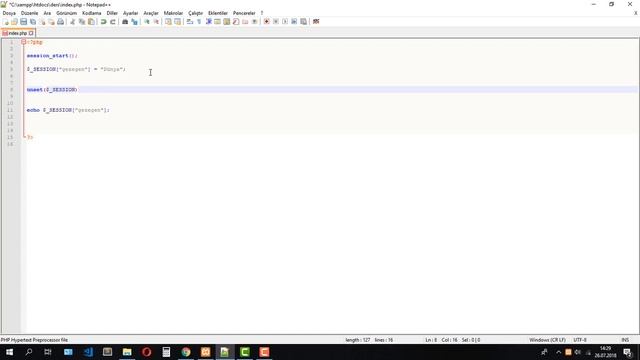Open the Diller menu
Viewport: 640px width, 360px height.
pyautogui.click(x=112, y=13)
